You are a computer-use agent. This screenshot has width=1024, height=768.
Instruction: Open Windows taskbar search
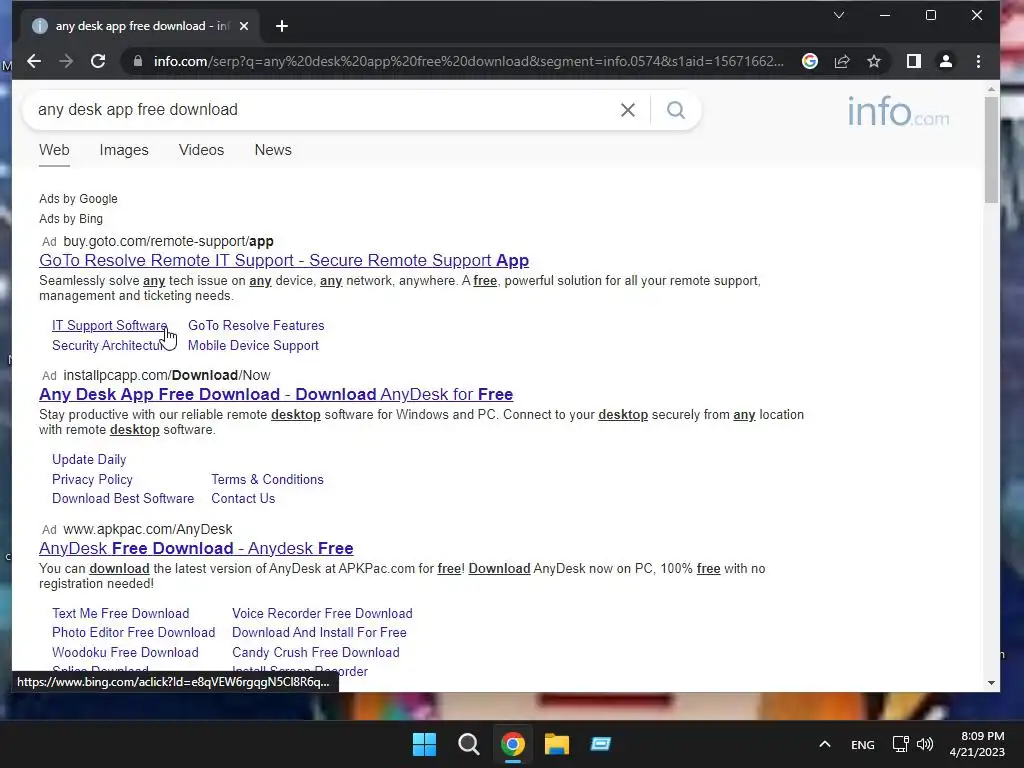point(468,744)
